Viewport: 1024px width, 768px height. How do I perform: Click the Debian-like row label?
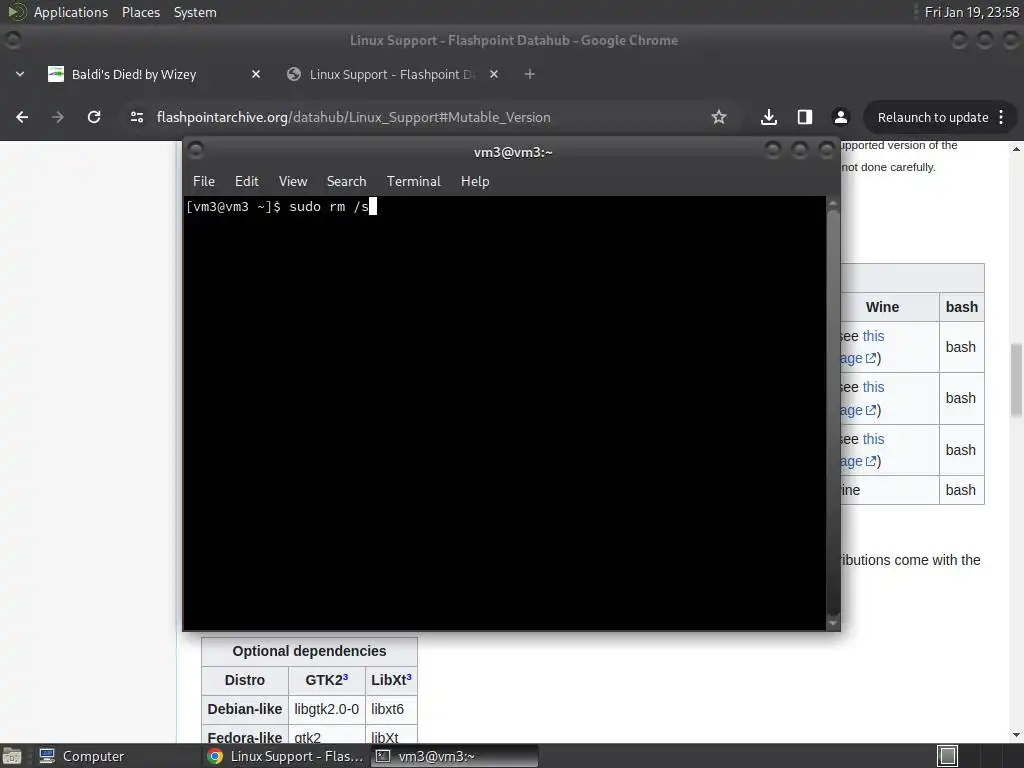click(245, 709)
